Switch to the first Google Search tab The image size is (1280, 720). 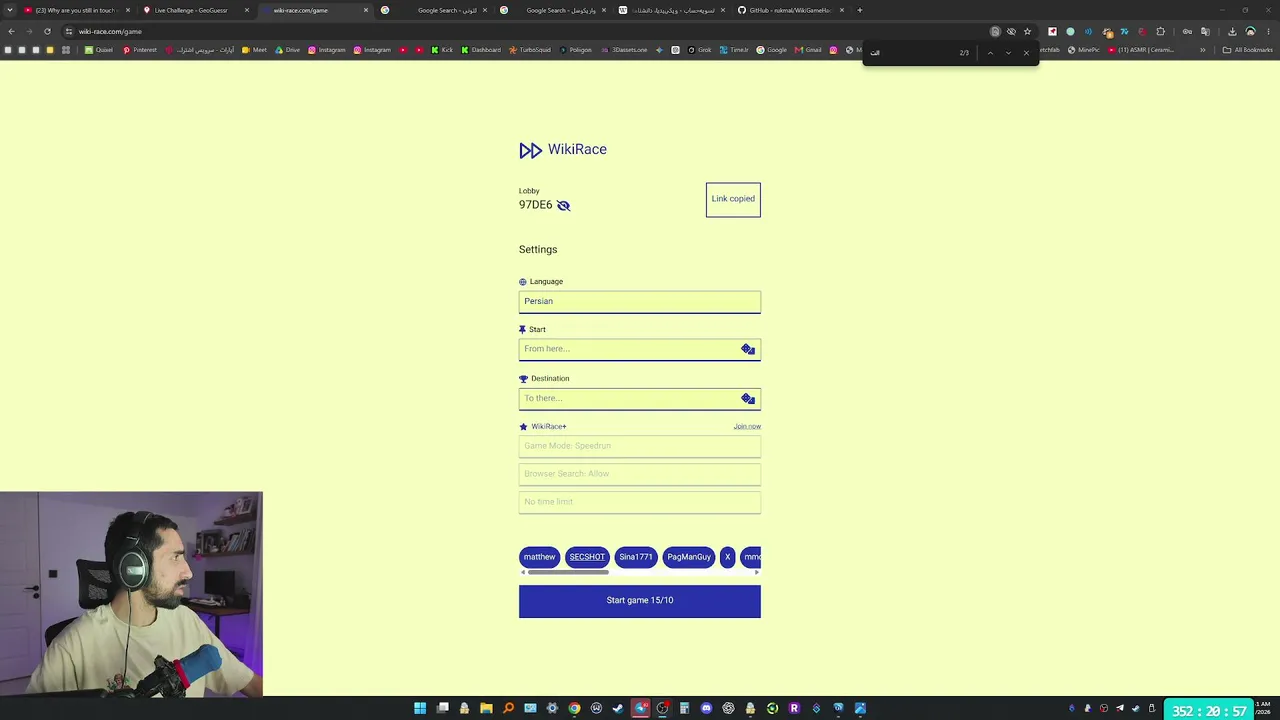[436, 10]
